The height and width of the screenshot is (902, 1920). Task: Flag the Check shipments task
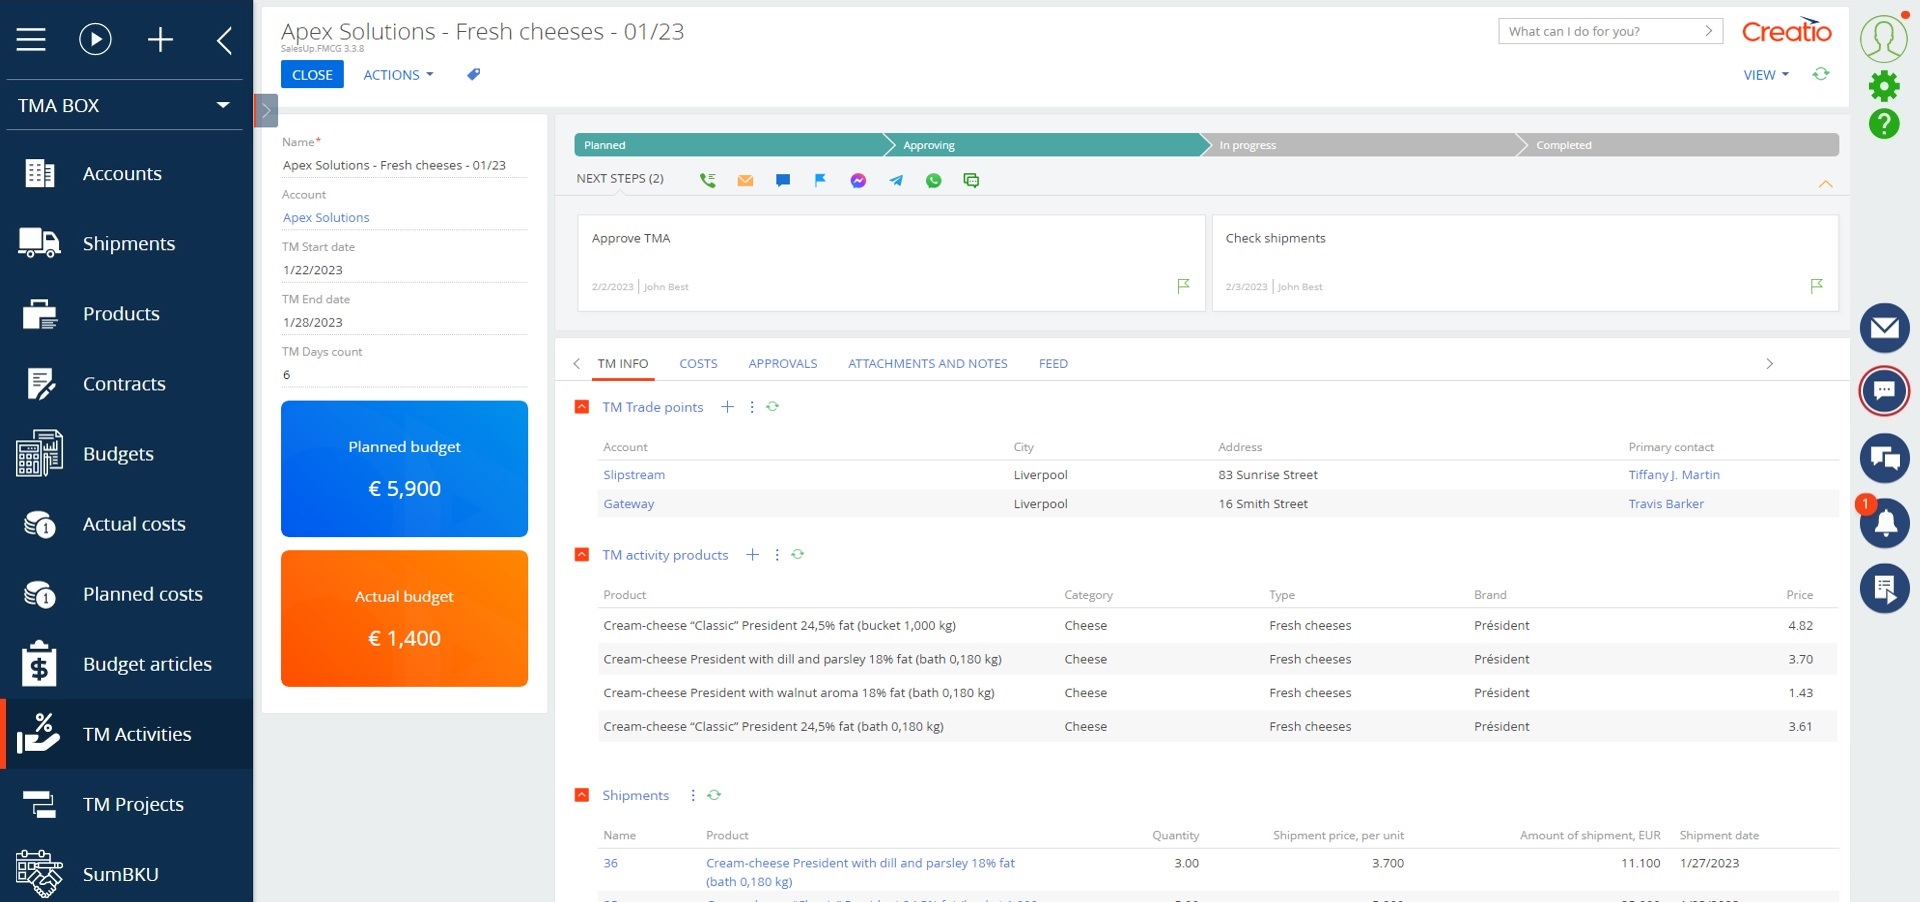point(1816,286)
